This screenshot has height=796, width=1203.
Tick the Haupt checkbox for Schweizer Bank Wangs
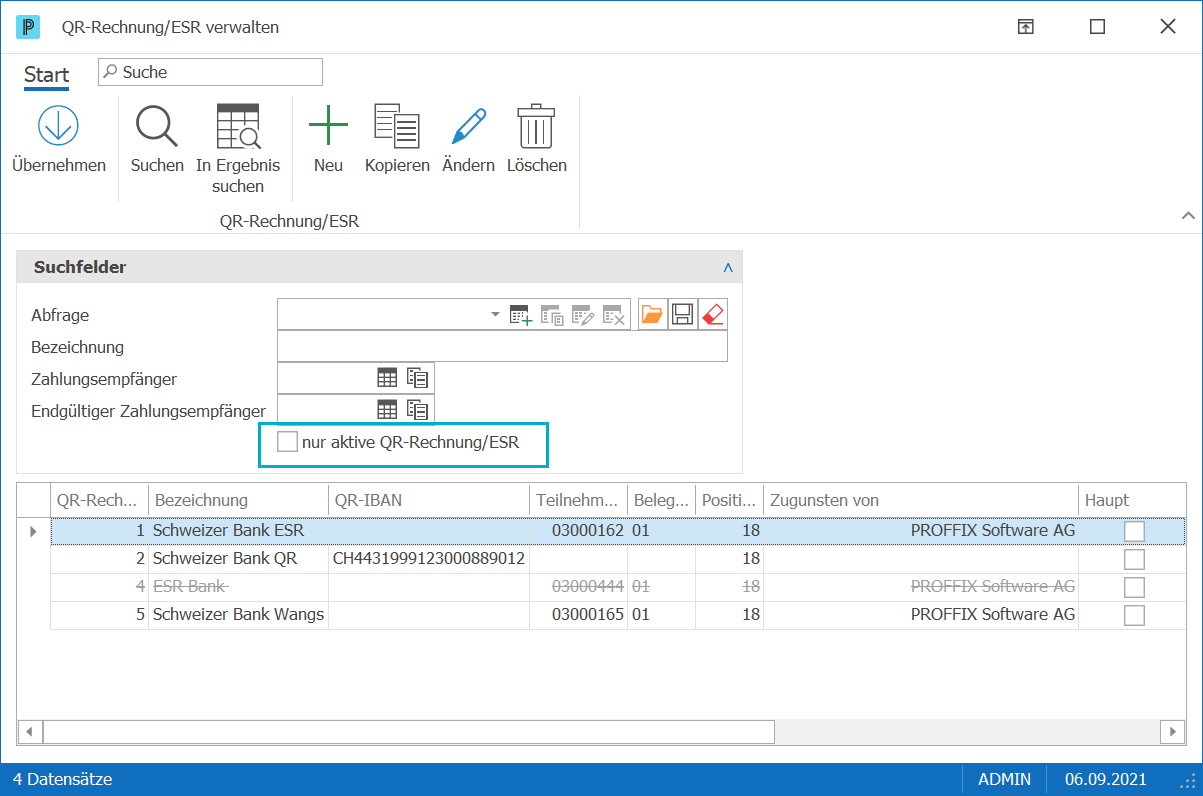coord(1134,615)
